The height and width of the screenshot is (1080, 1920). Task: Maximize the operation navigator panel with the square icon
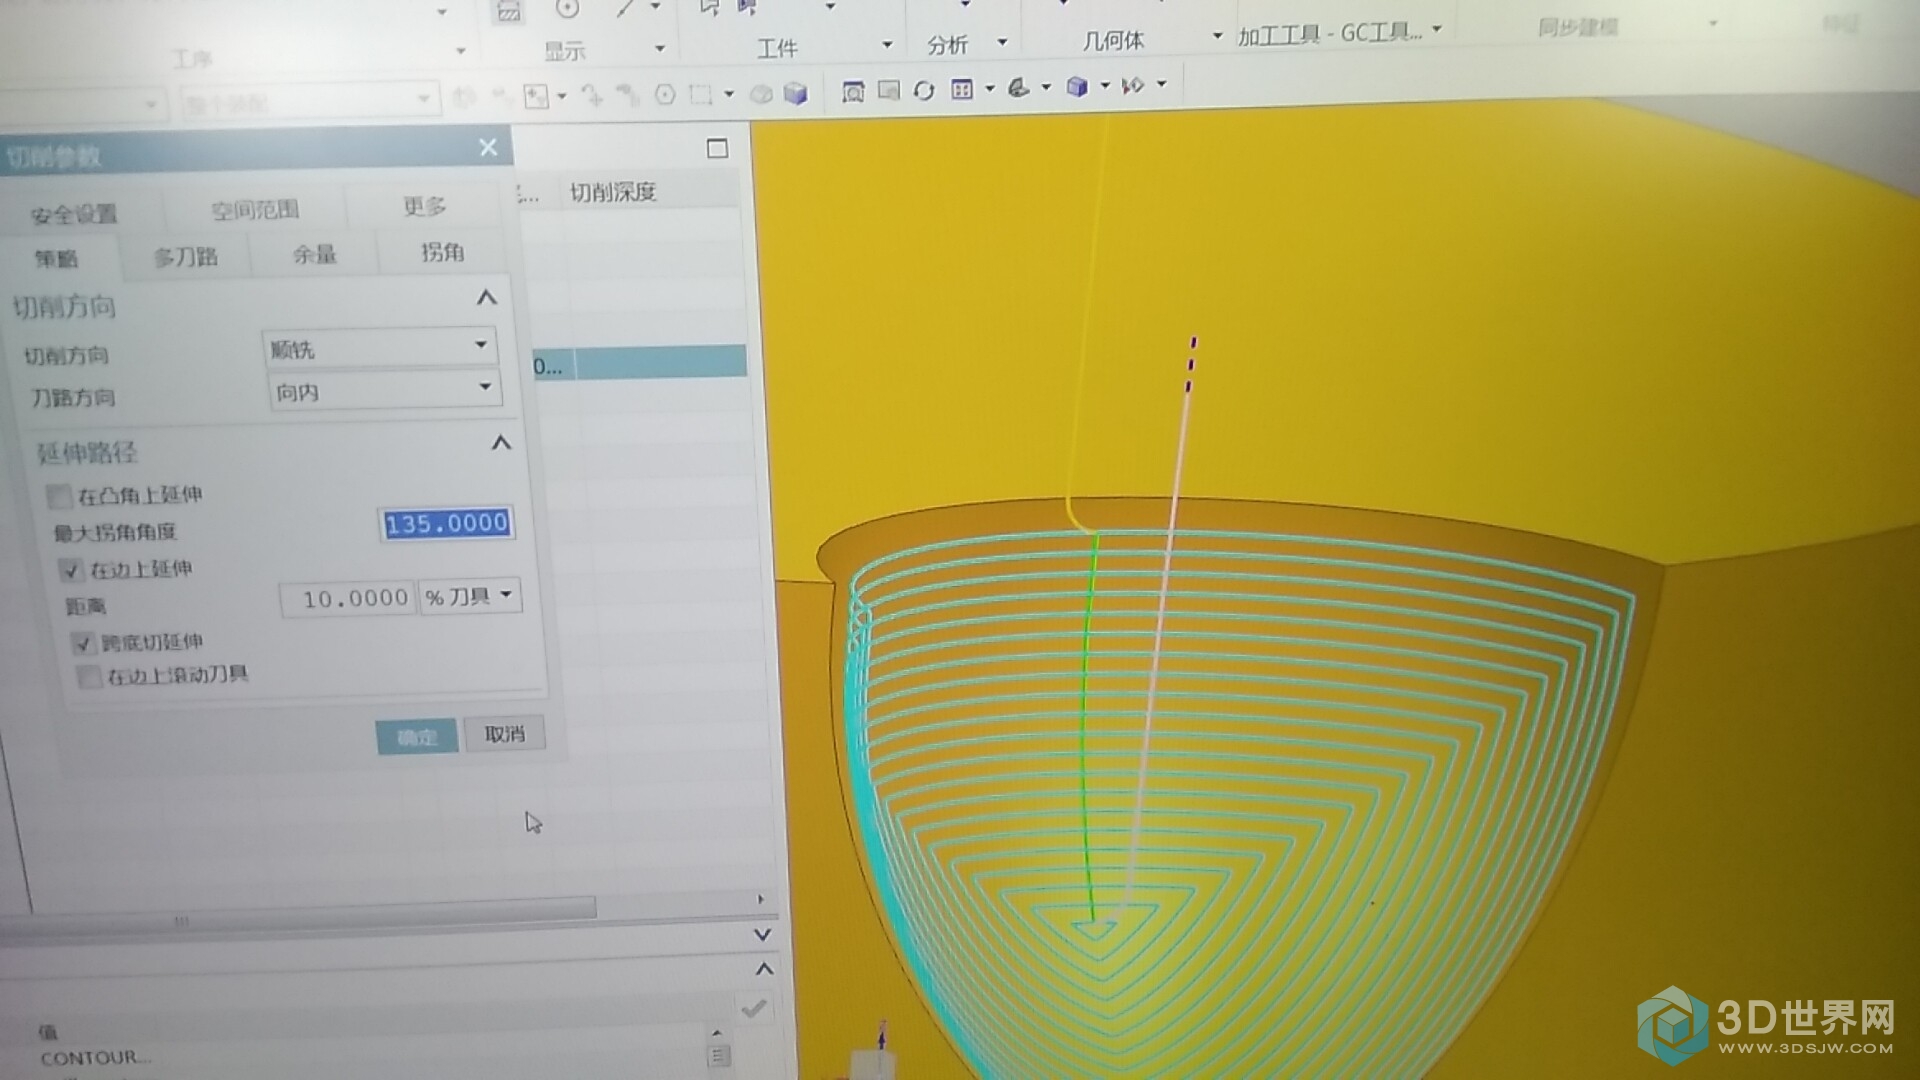[x=717, y=149]
